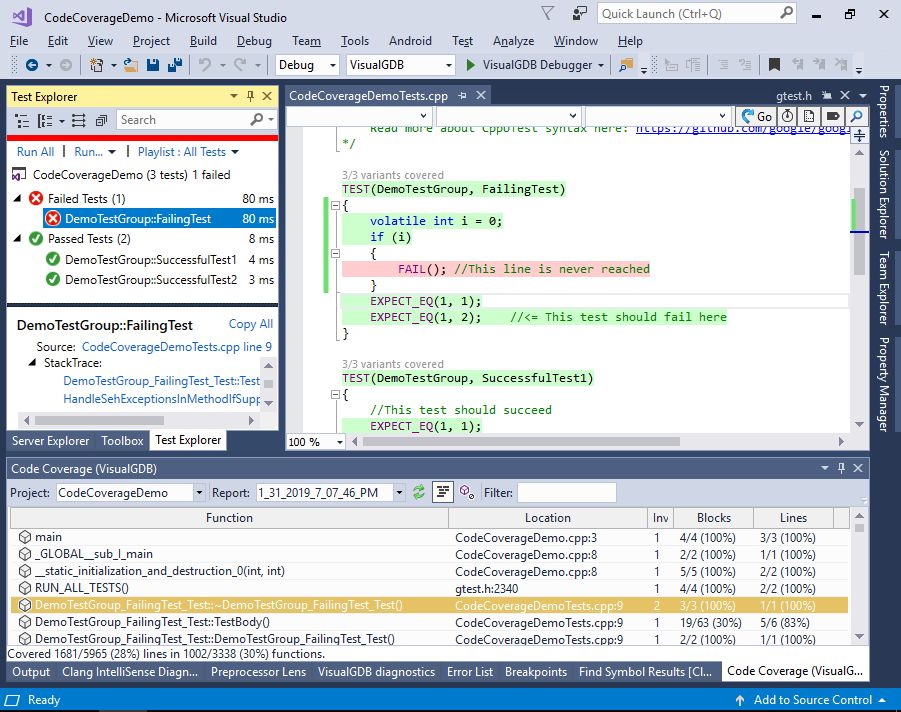Switch to the Server Explorer tab
Viewport: 901px width, 712px height.
[51, 441]
